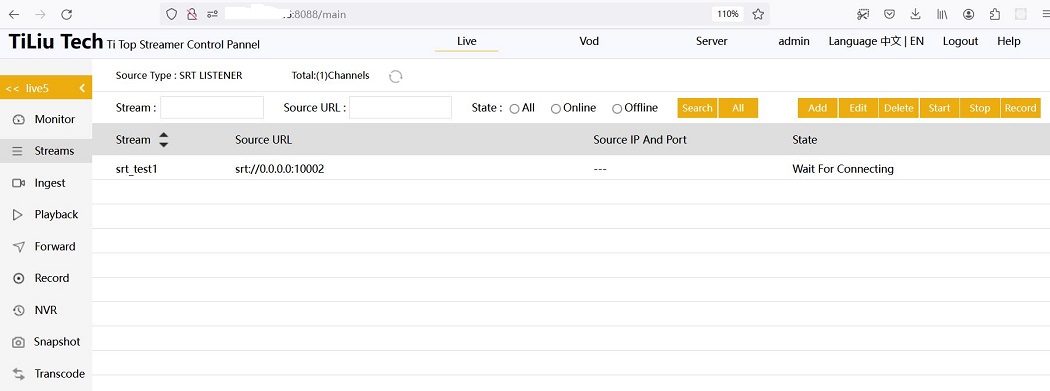Select the All state radio button
The image size is (1050, 391).
point(514,108)
